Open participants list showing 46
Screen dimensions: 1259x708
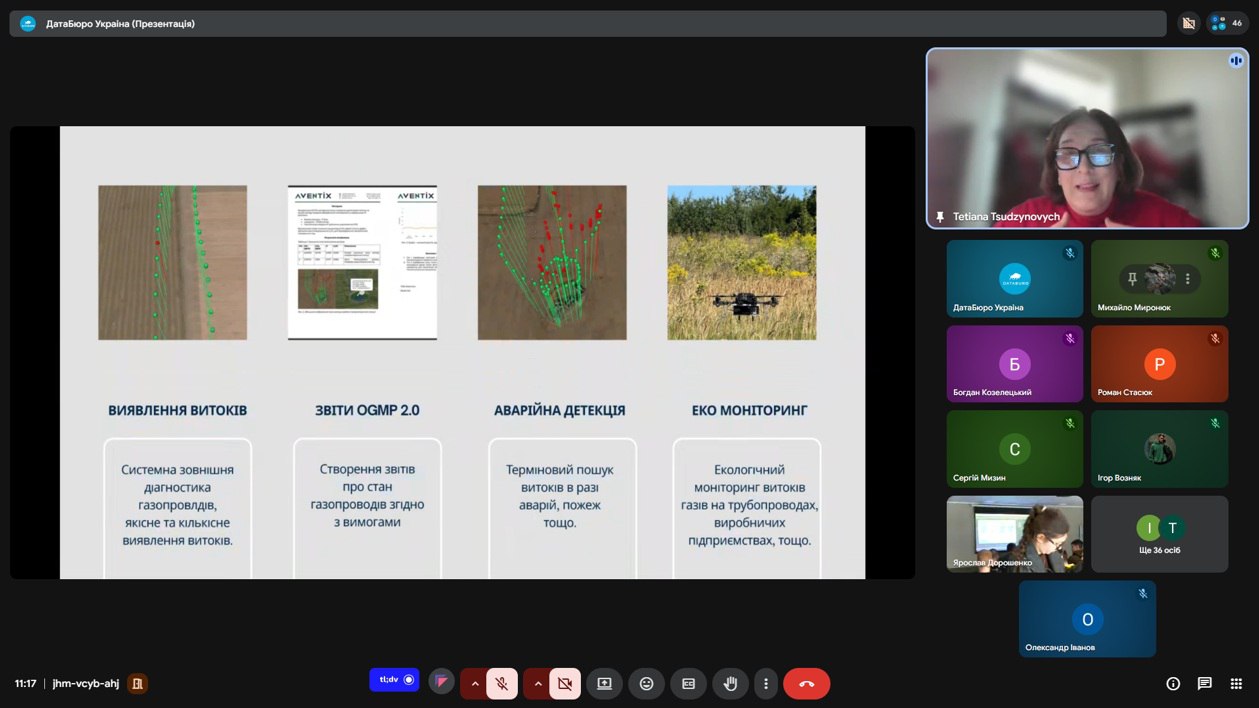click(1227, 23)
